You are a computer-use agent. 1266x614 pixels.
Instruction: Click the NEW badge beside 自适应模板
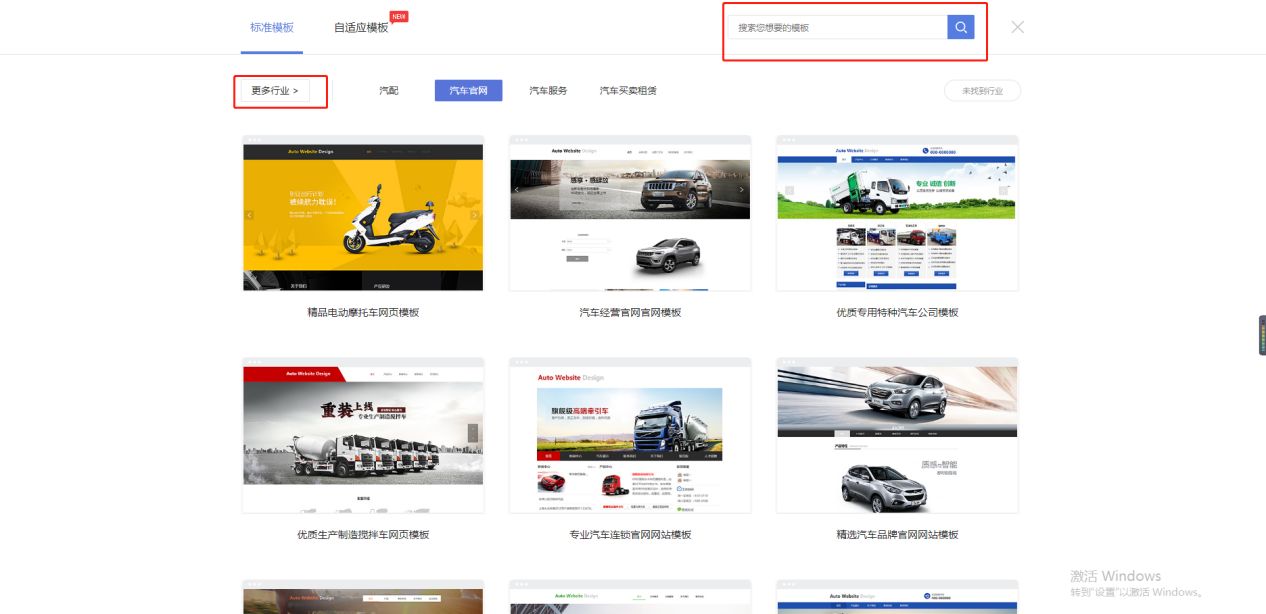click(399, 17)
